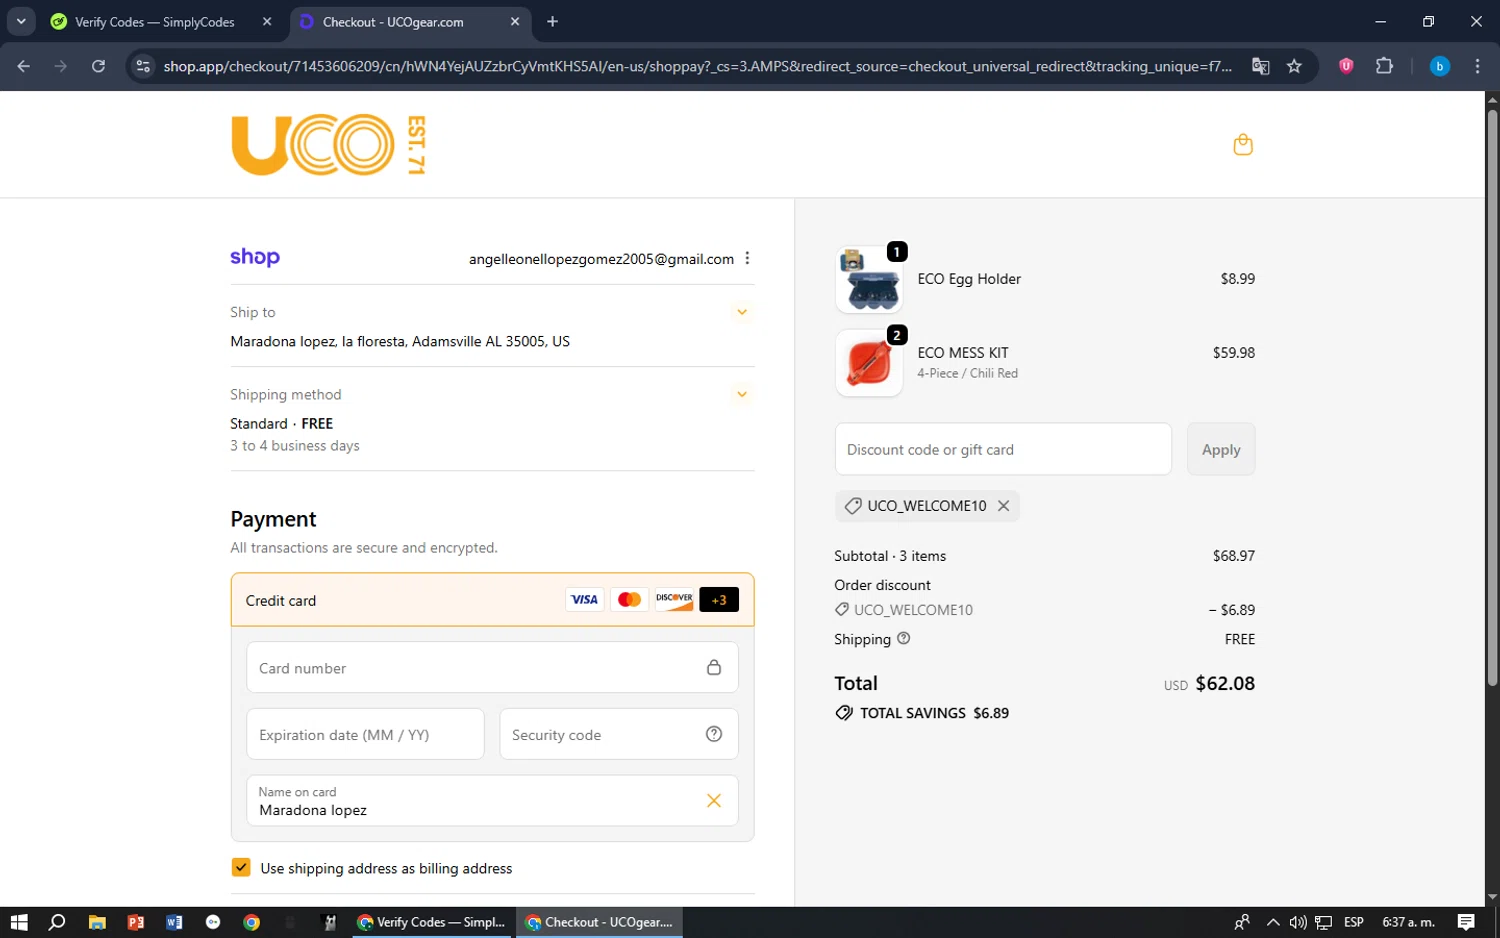Open the volume control in system tray
Image resolution: width=1500 pixels, height=938 pixels.
[x=1298, y=922]
